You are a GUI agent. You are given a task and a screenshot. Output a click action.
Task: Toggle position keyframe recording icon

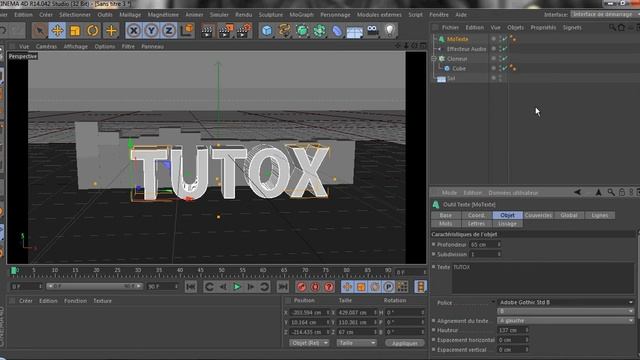347,287
